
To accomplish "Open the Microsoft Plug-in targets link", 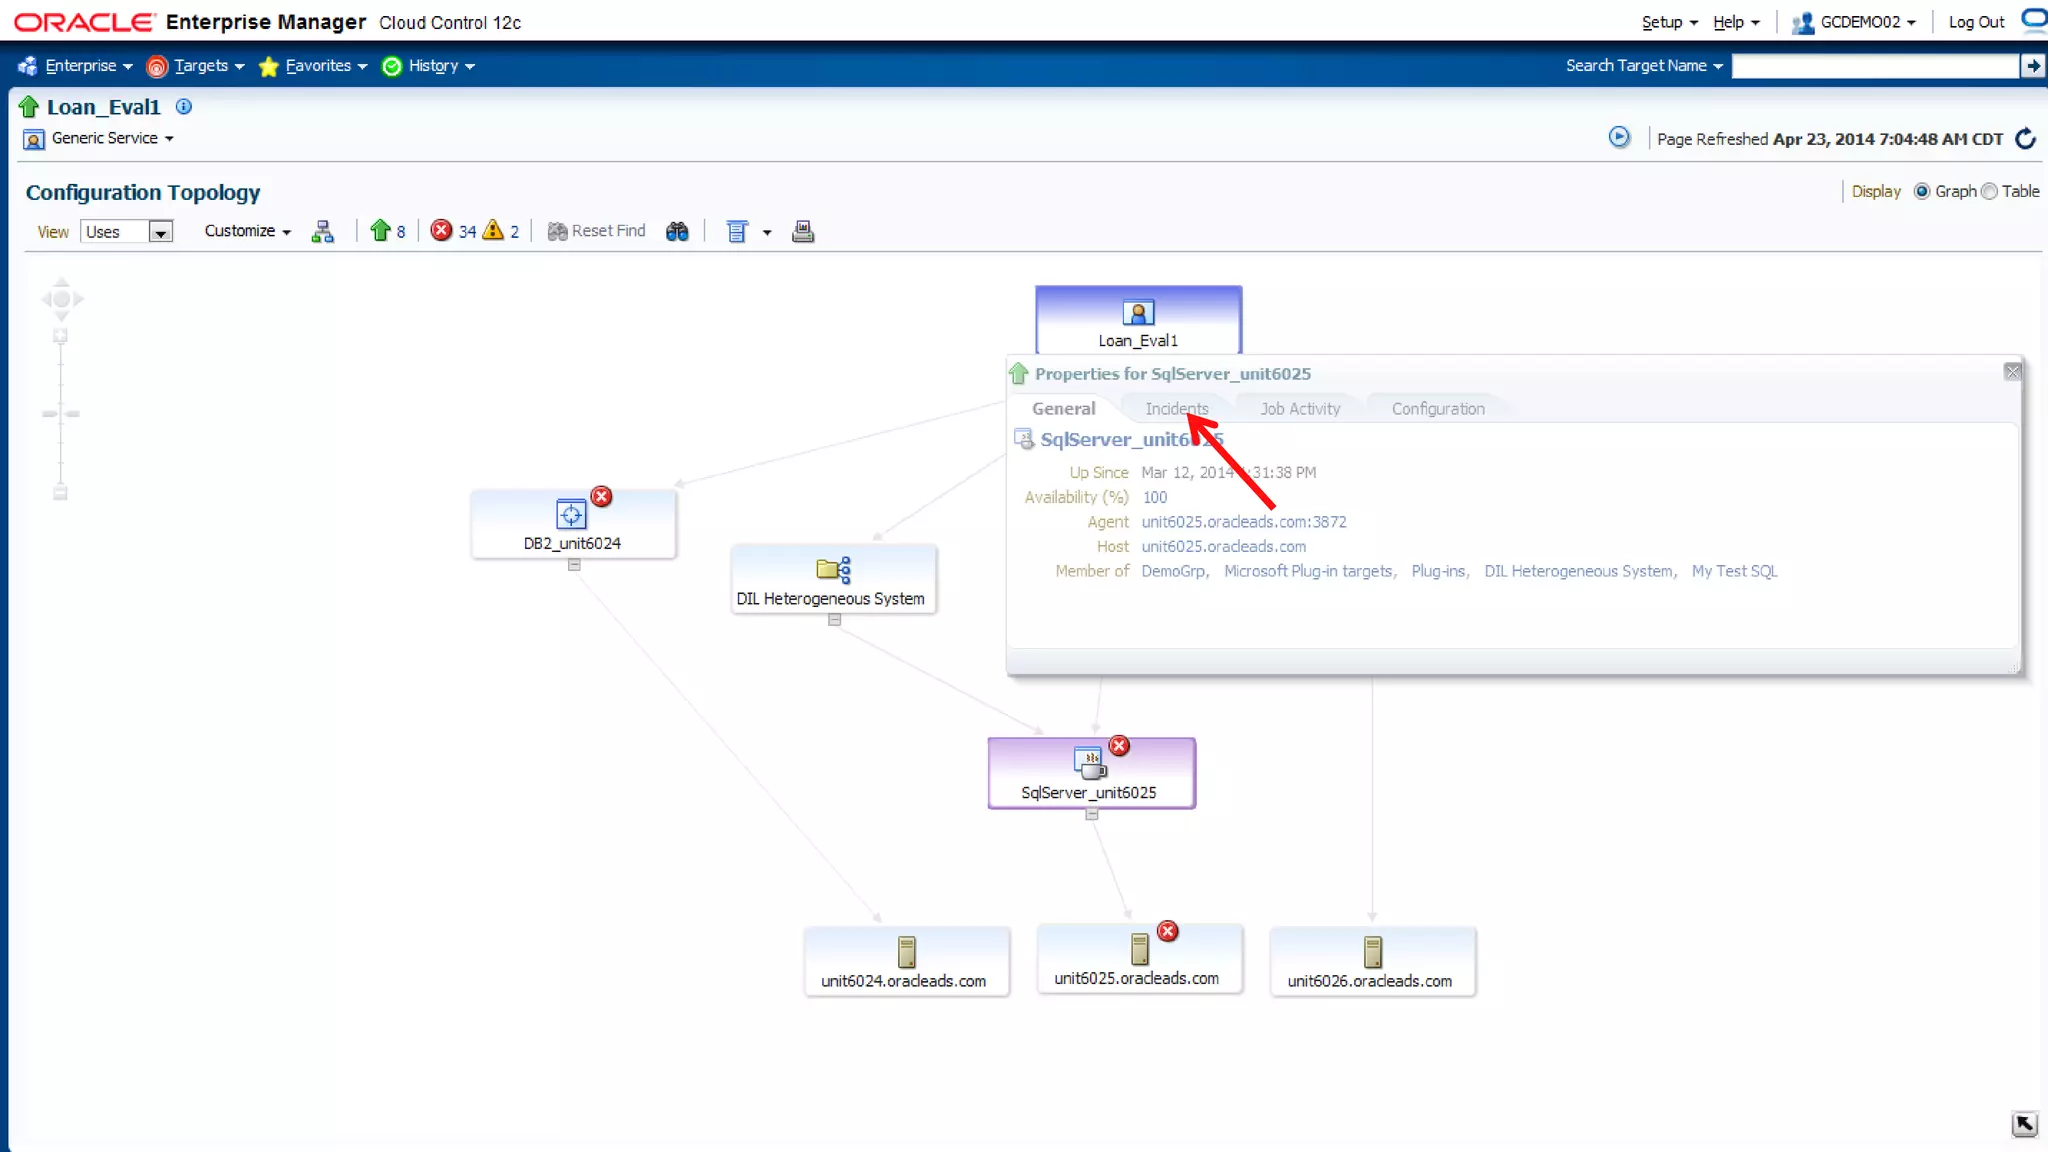I will 1308,571.
